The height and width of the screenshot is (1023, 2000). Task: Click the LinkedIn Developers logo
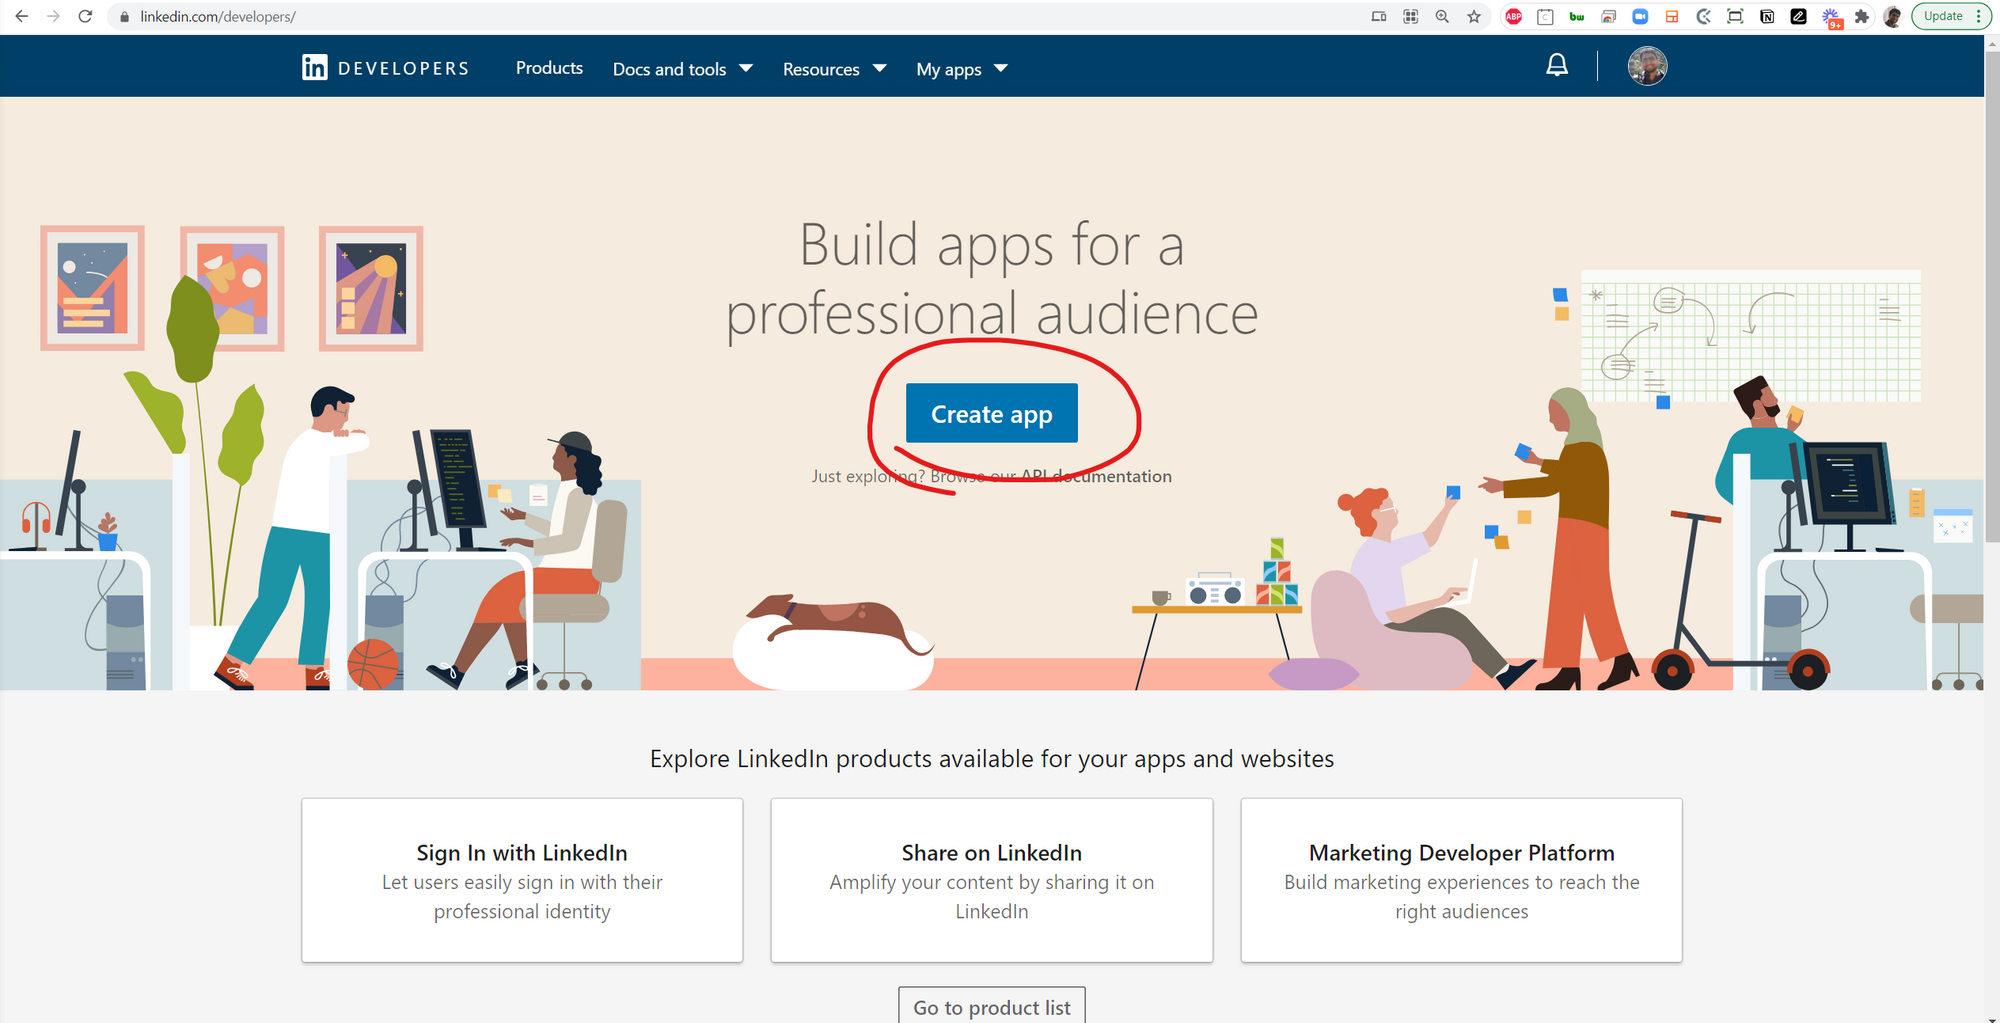tap(385, 68)
